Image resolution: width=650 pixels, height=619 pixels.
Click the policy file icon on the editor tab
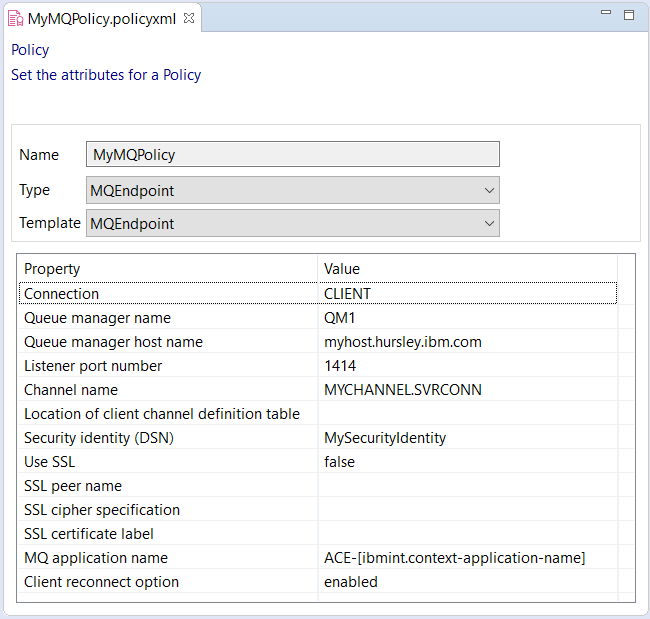pos(15,18)
